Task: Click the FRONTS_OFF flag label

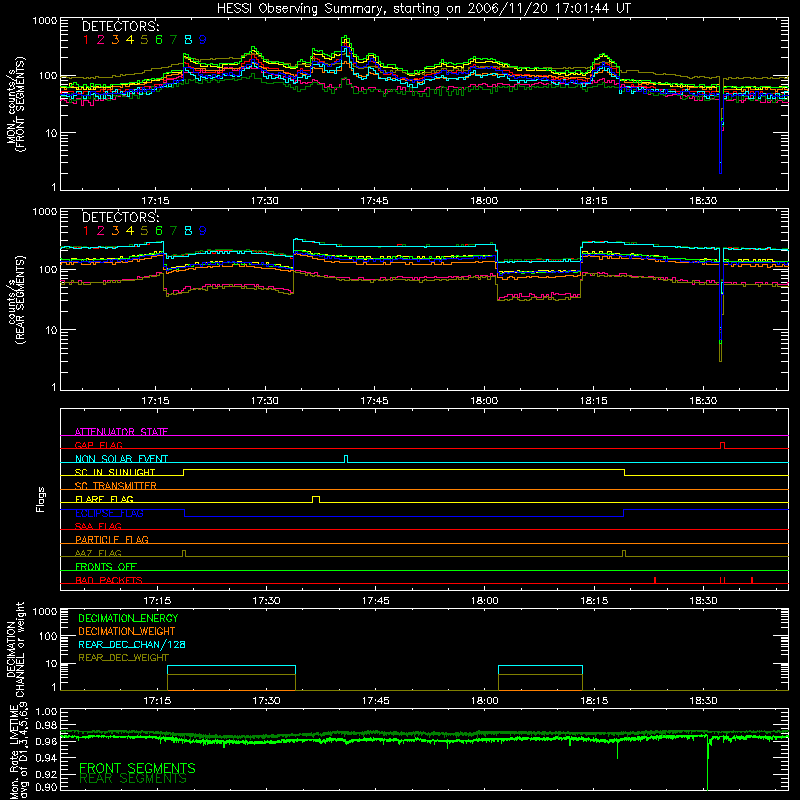Action: pyautogui.click(x=106, y=566)
